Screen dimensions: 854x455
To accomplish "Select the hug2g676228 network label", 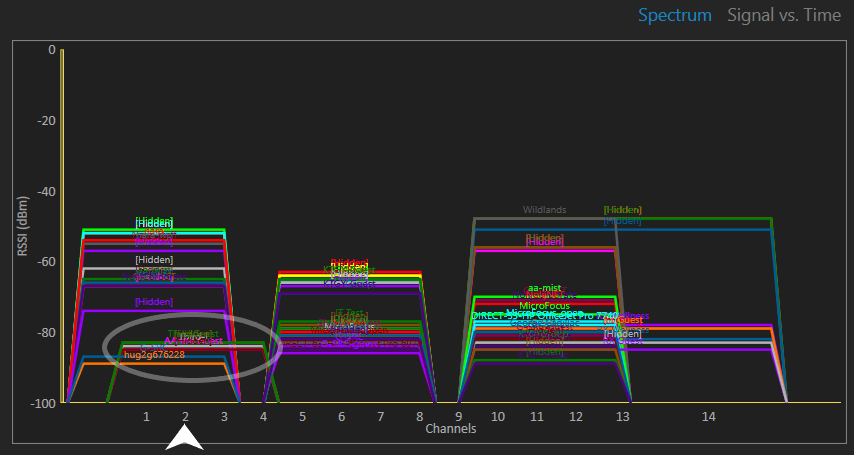I will point(154,355).
